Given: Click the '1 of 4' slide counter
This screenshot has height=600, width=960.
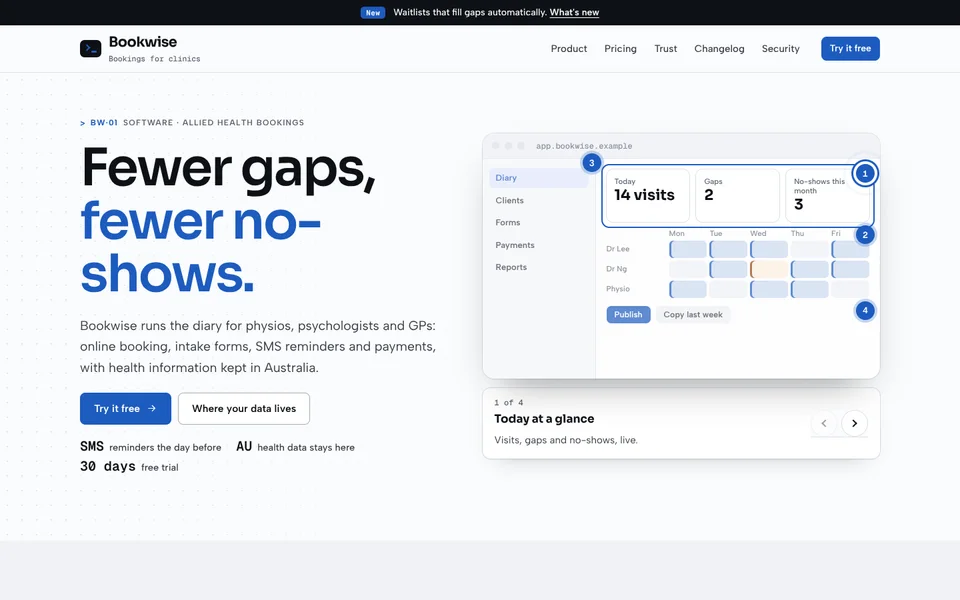Looking at the screenshot, I should (x=509, y=402).
